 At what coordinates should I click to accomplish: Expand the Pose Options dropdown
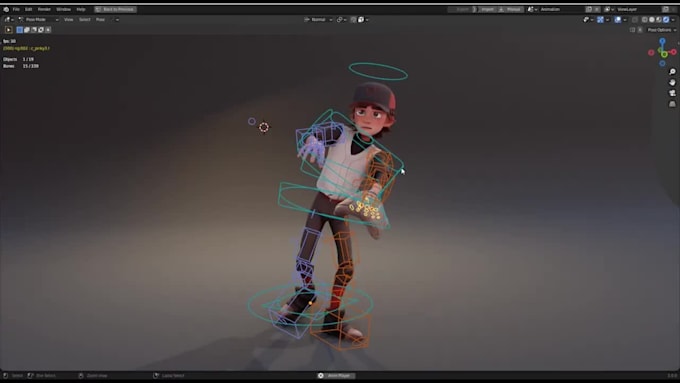point(661,30)
